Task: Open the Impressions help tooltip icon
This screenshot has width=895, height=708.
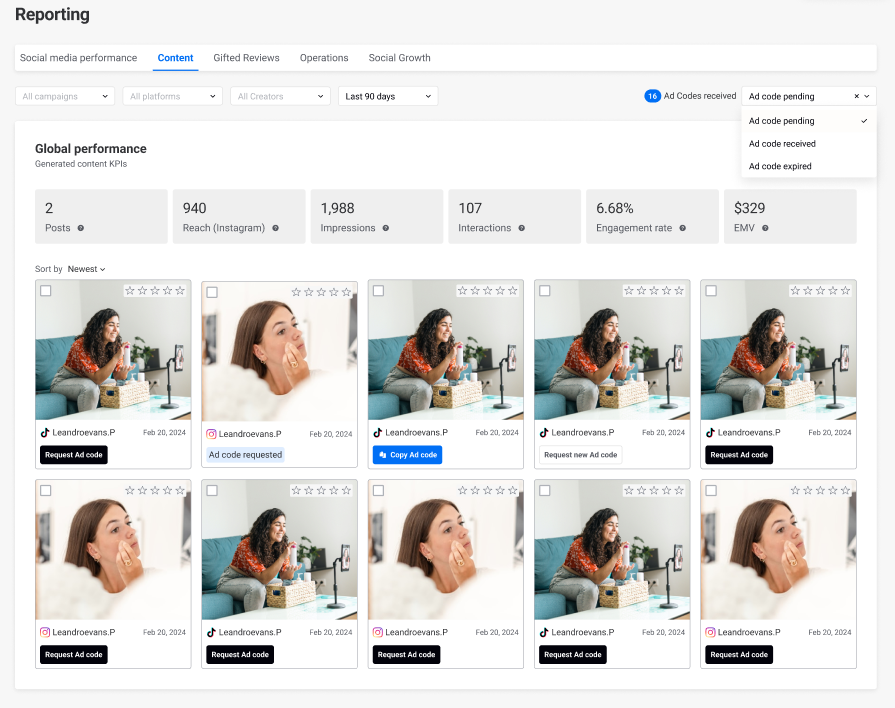Action: pyautogui.click(x=385, y=228)
